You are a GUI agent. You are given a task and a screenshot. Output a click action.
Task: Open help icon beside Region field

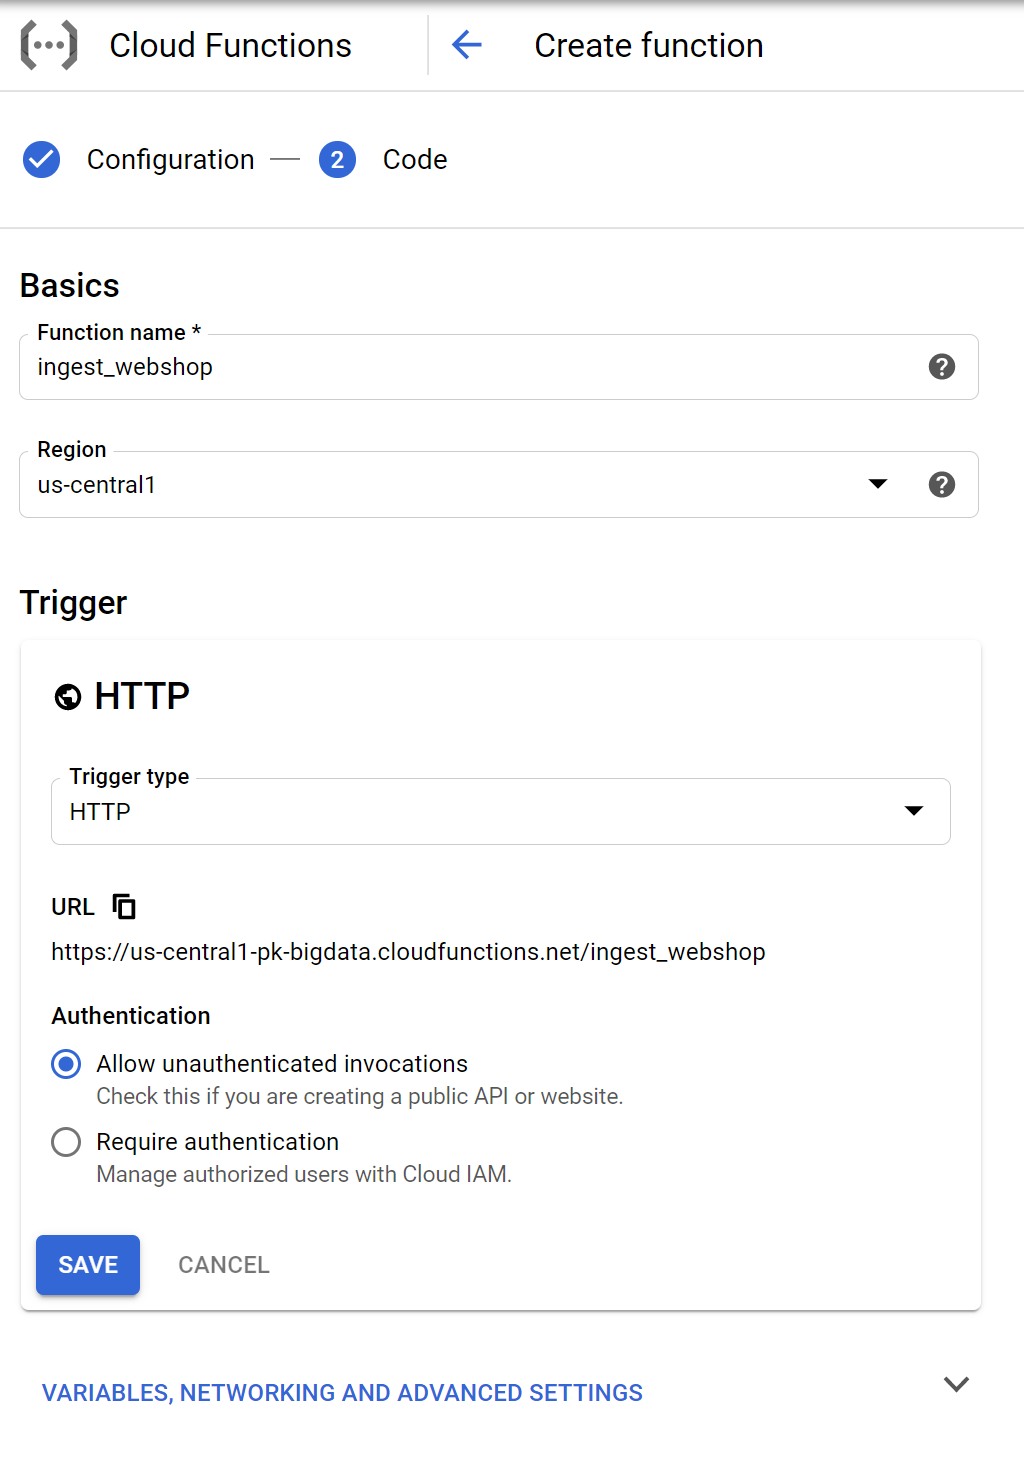pyautogui.click(x=941, y=485)
